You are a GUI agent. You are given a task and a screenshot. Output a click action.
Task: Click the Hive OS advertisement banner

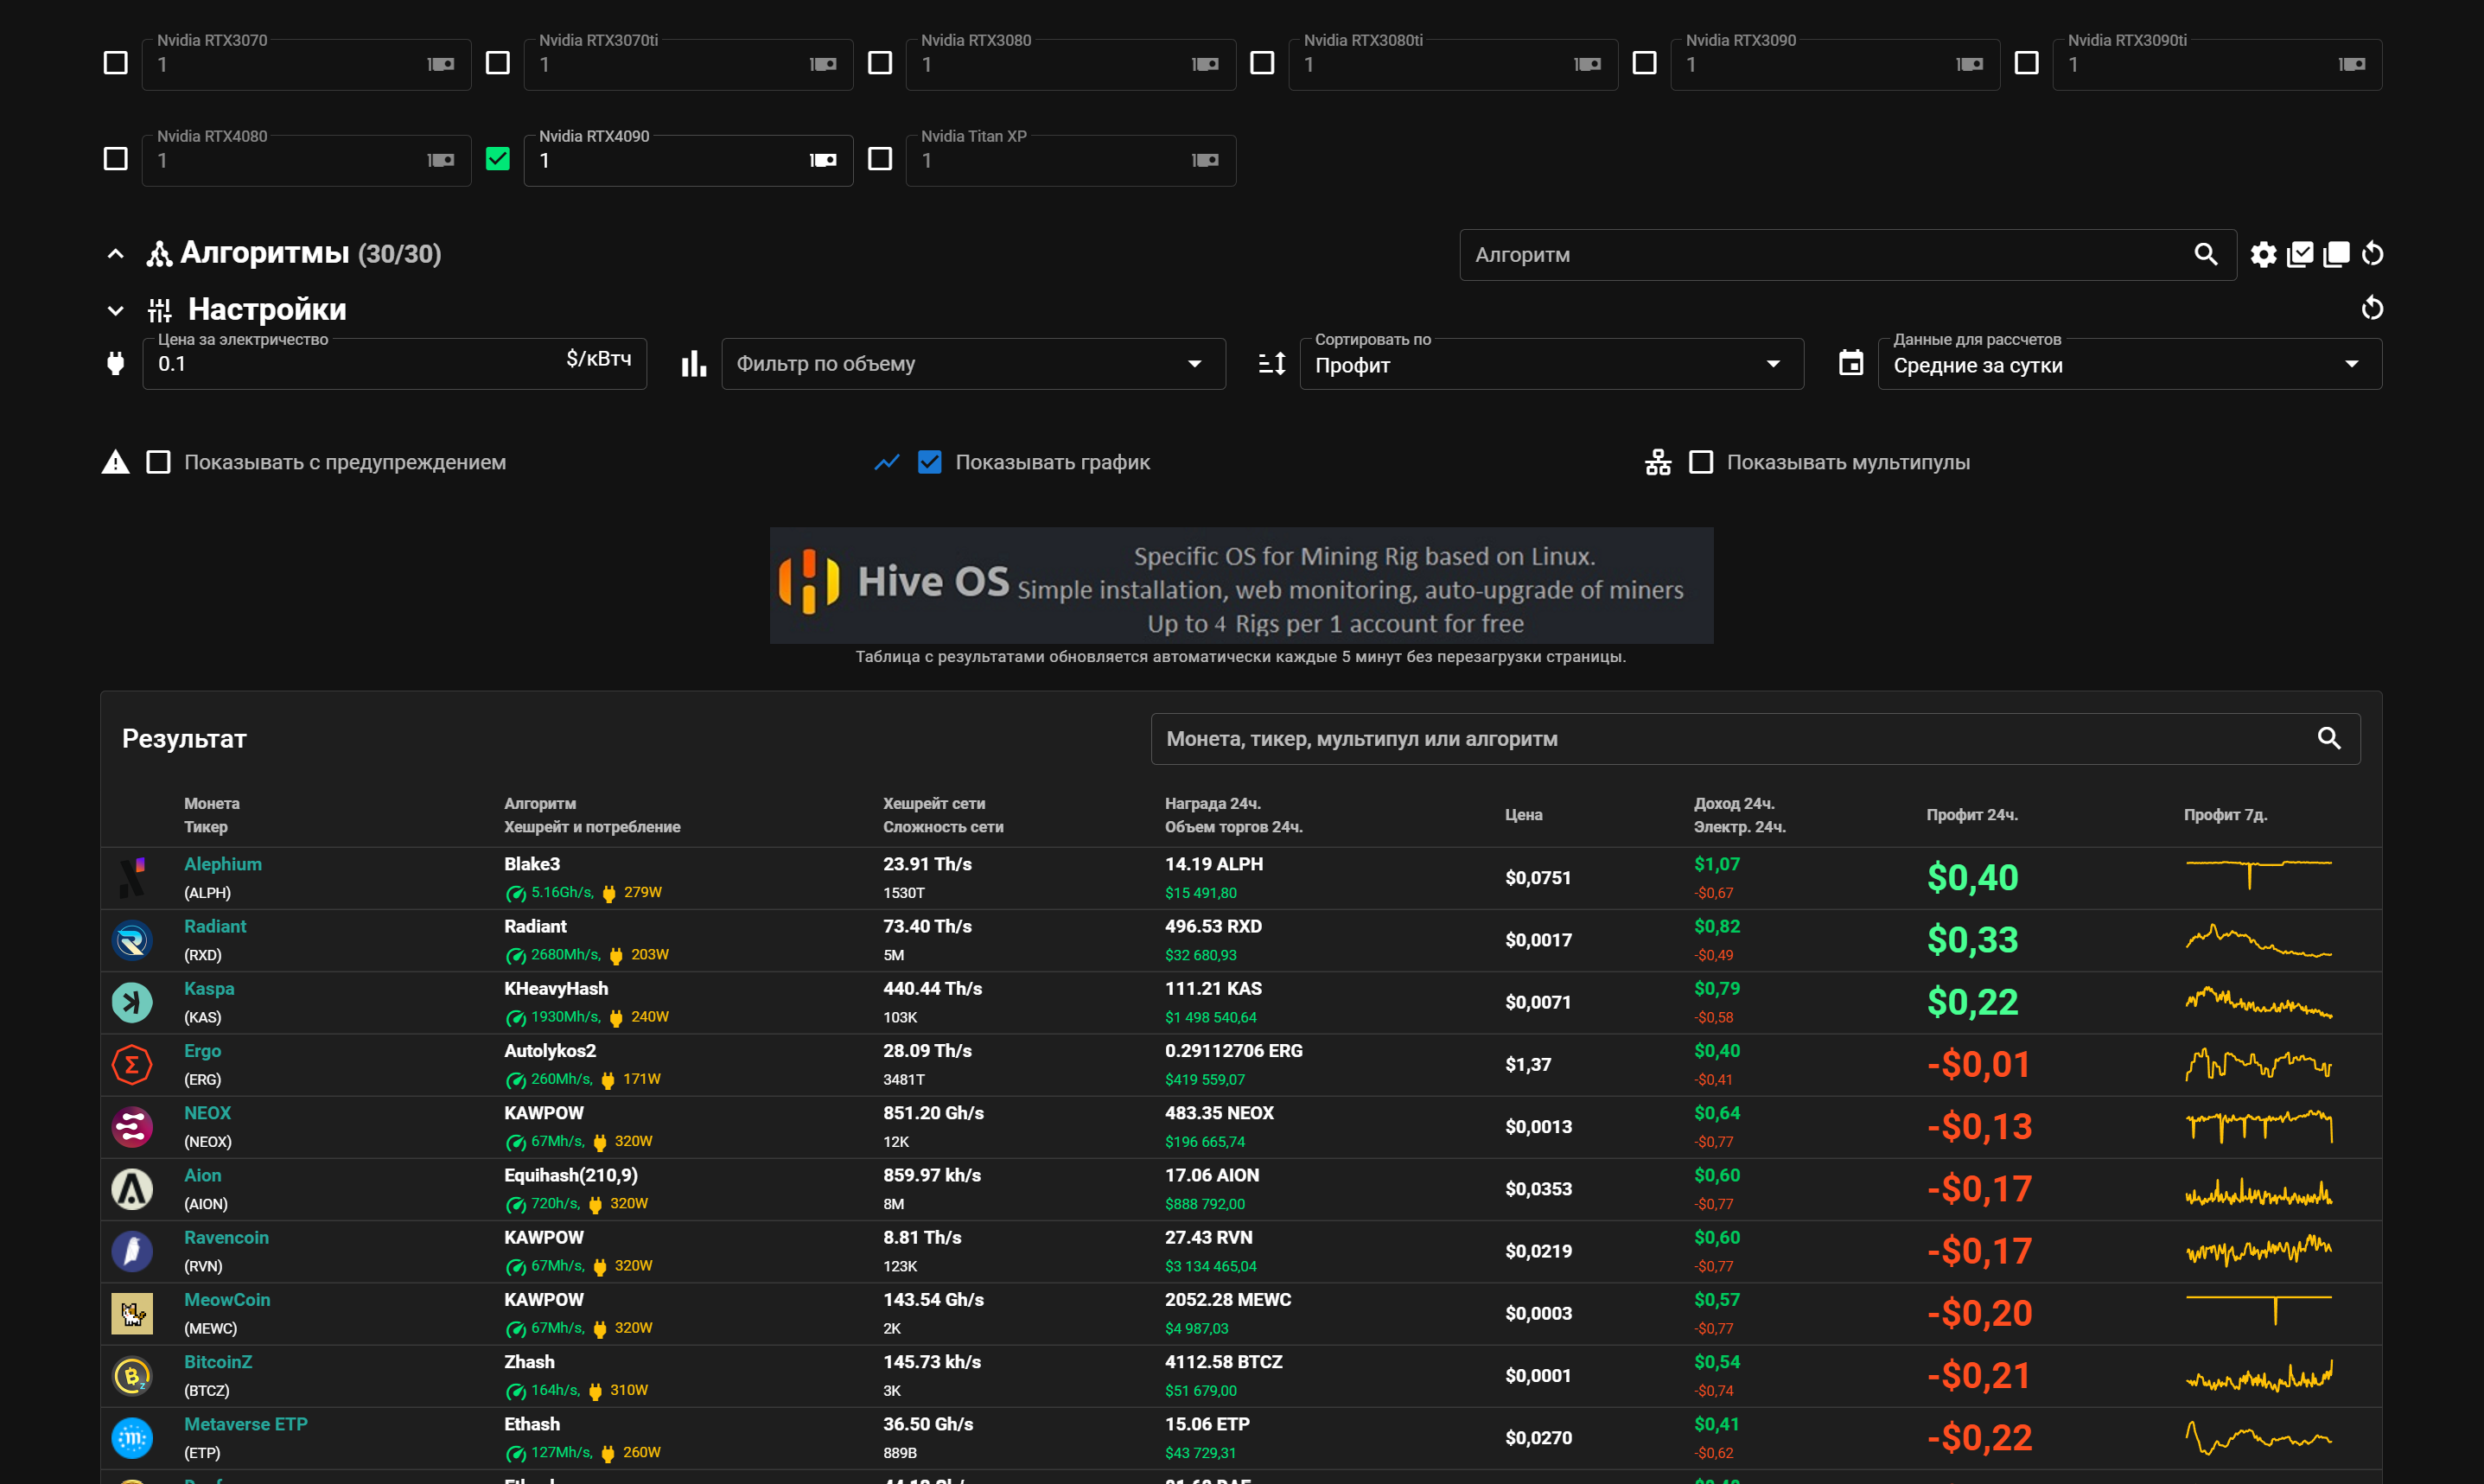pos(1241,586)
